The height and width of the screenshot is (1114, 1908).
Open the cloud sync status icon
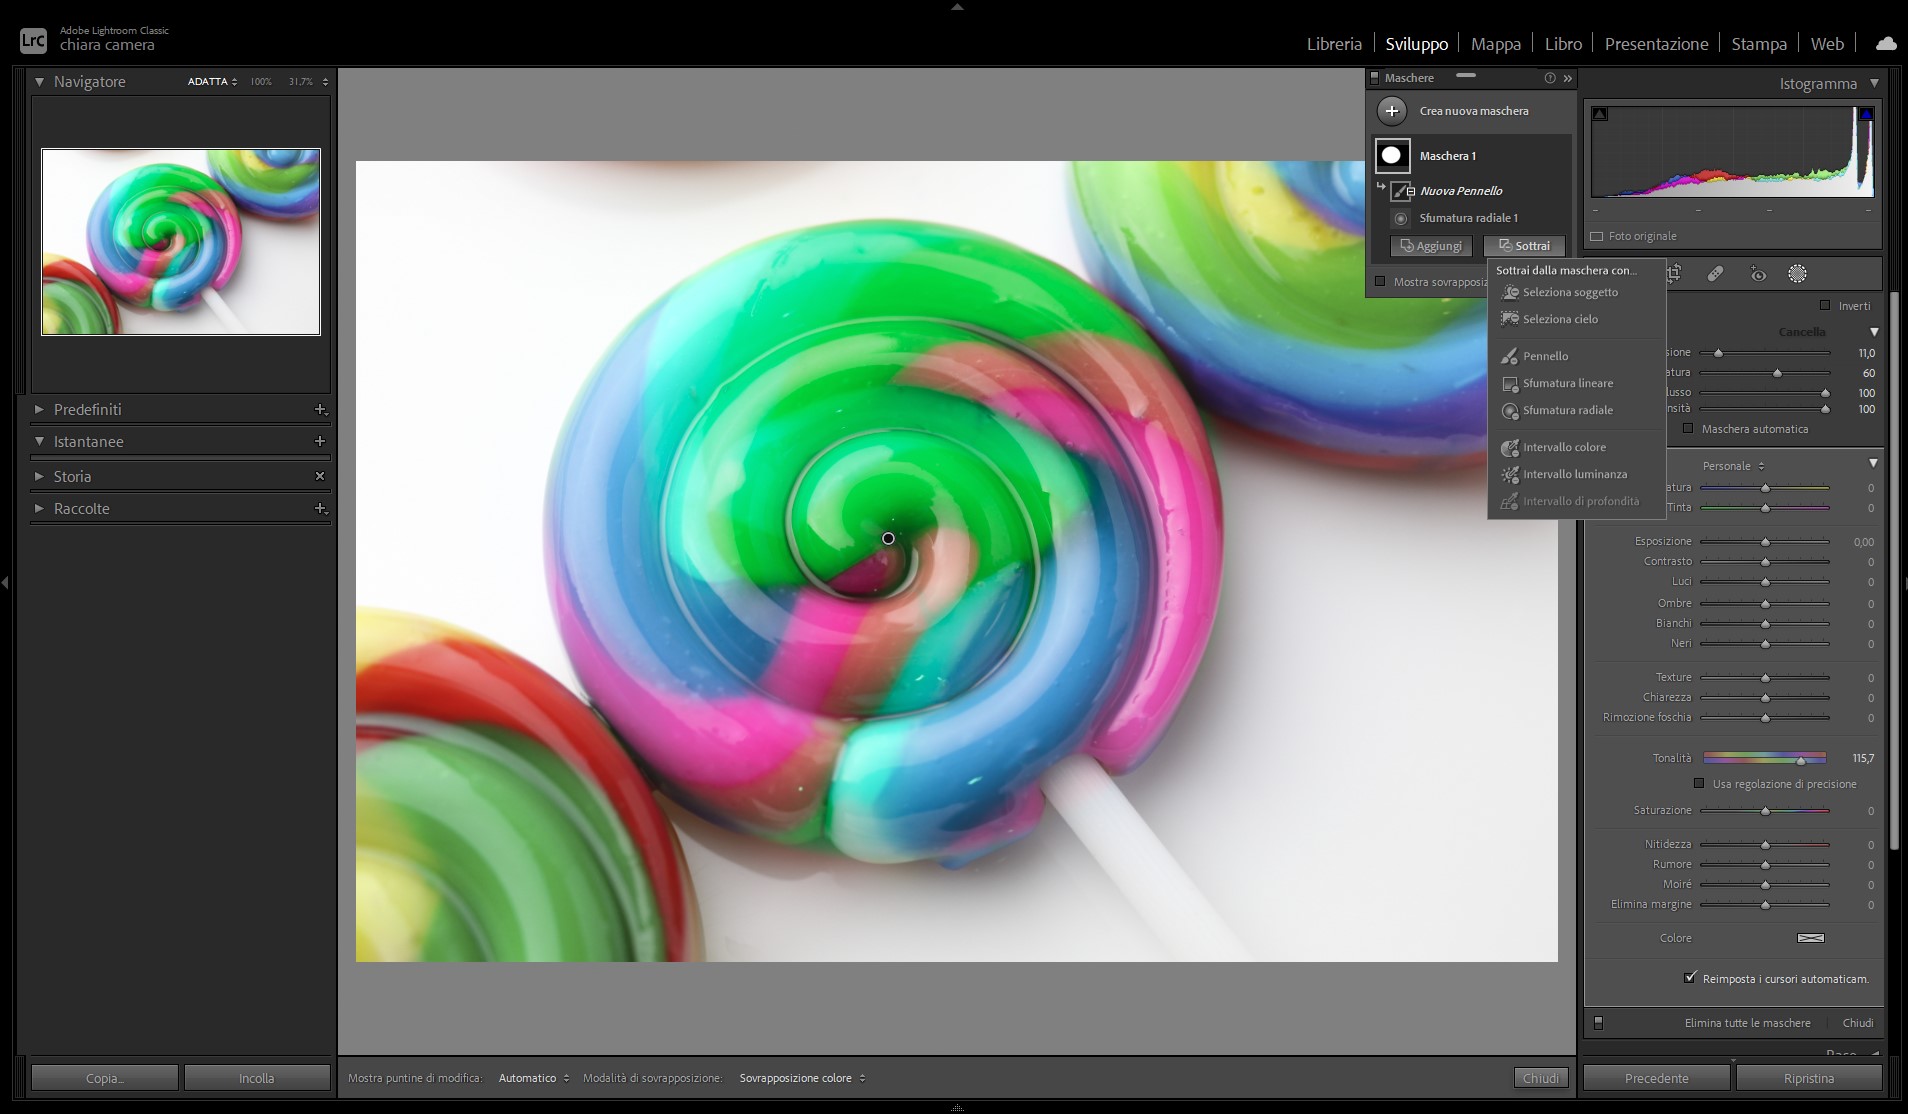[x=1885, y=43]
